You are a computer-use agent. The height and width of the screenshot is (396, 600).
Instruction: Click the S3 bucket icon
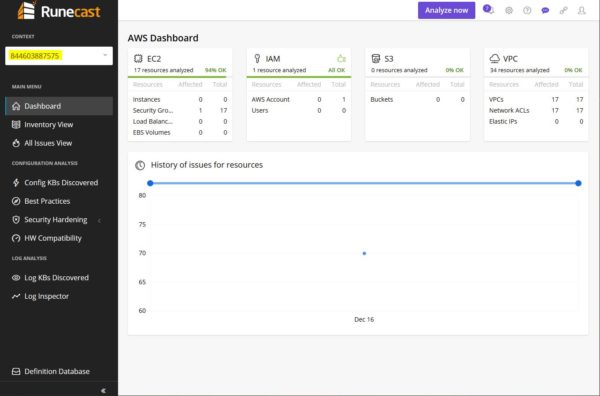pos(376,59)
